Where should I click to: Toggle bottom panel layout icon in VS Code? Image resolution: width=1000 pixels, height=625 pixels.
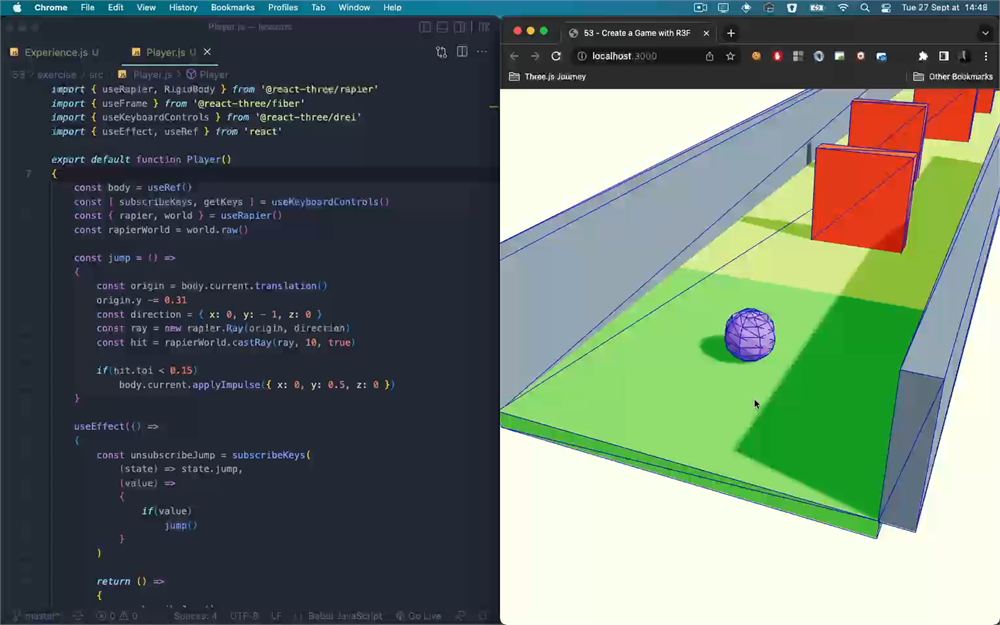[442, 27]
